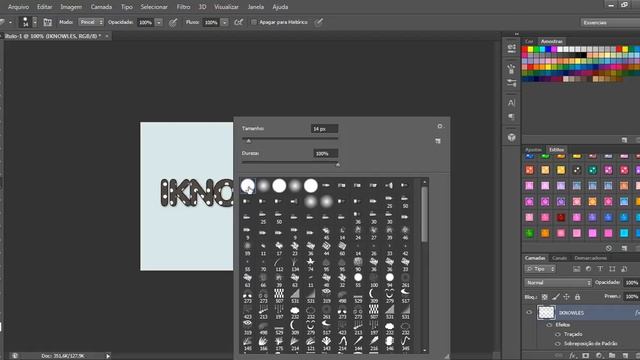Toggle pressure for size icon

click(x=318, y=22)
